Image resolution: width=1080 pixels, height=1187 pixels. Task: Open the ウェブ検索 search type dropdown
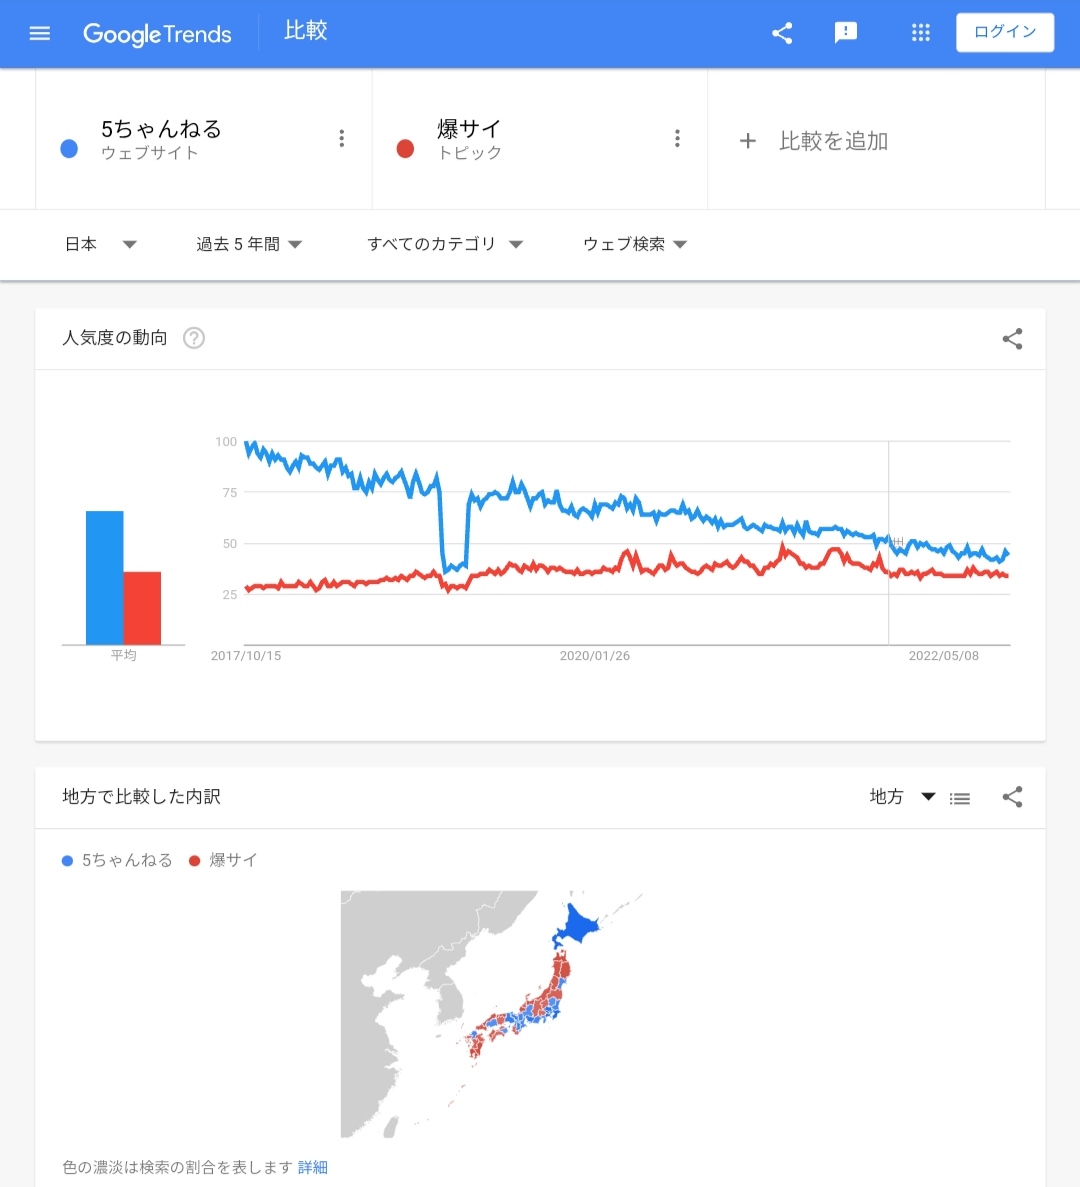[635, 244]
